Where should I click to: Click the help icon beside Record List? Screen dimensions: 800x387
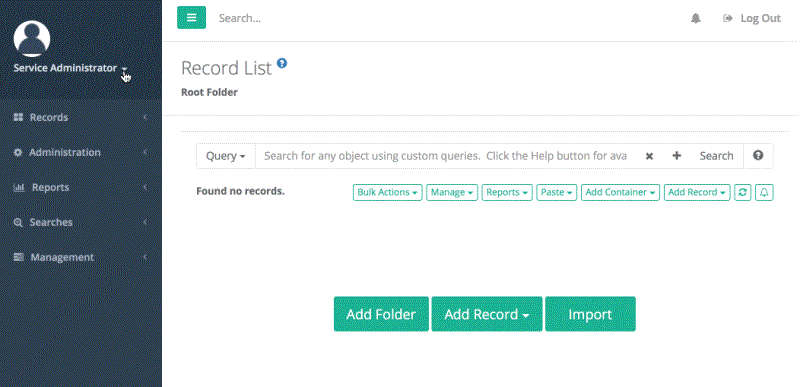[x=282, y=63]
